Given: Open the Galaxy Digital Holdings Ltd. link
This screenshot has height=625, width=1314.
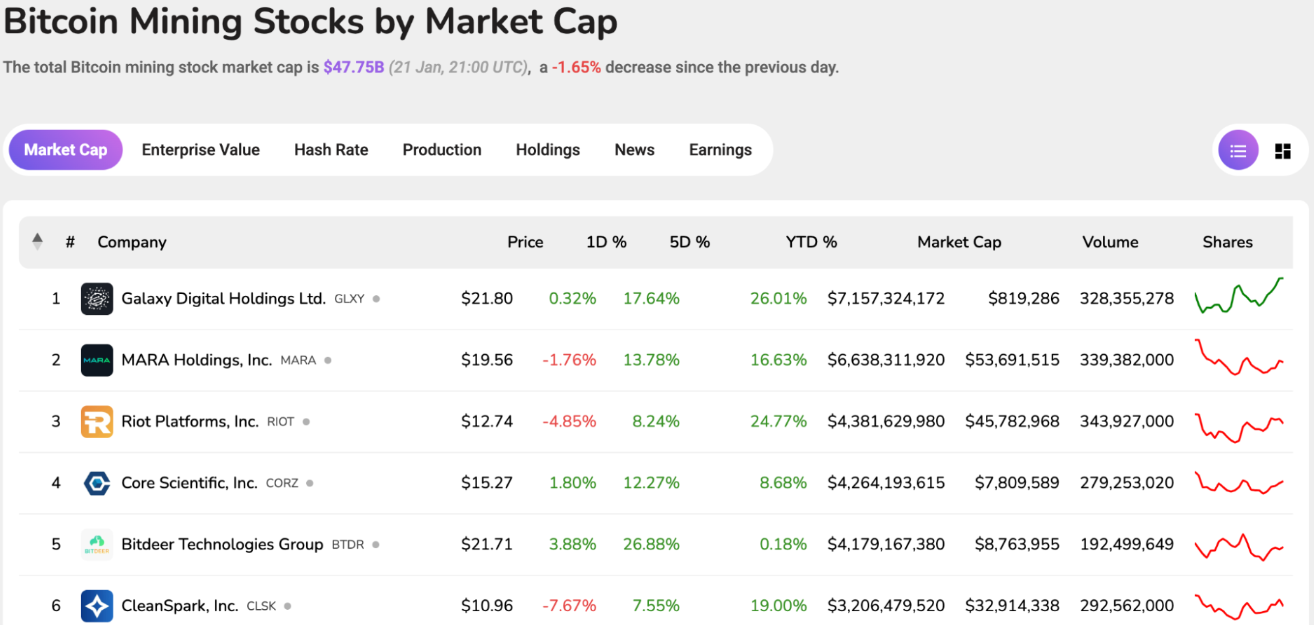Looking at the screenshot, I should pos(223,299).
